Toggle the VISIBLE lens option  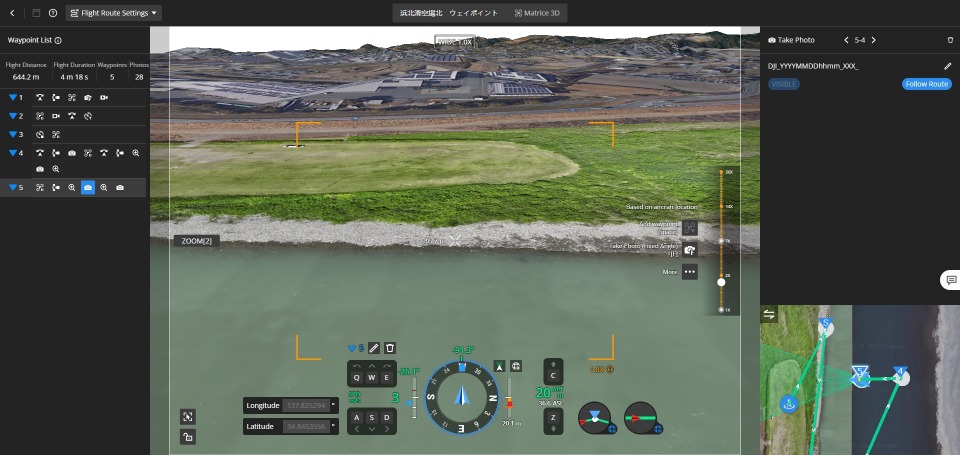pos(784,84)
